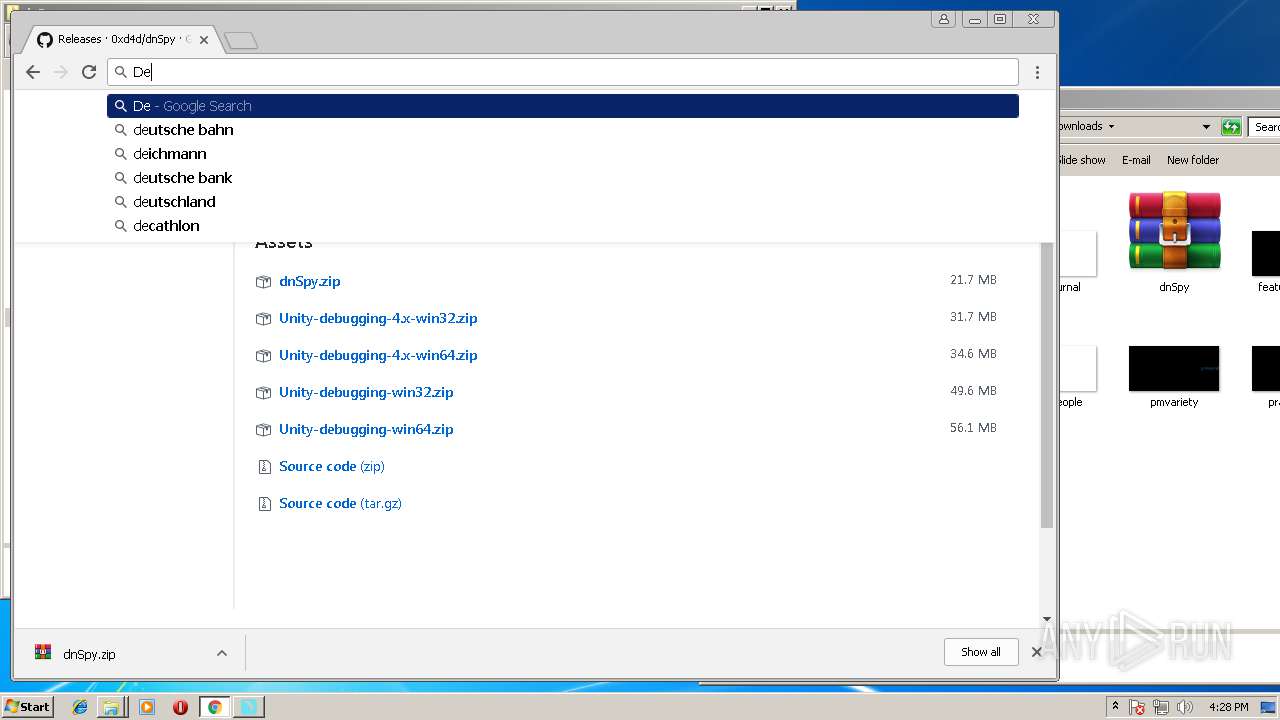Launch Internet Explorer from taskbar
This screenshot has width=1280, height=720.
pyautogui.click(x=80, y=707)
